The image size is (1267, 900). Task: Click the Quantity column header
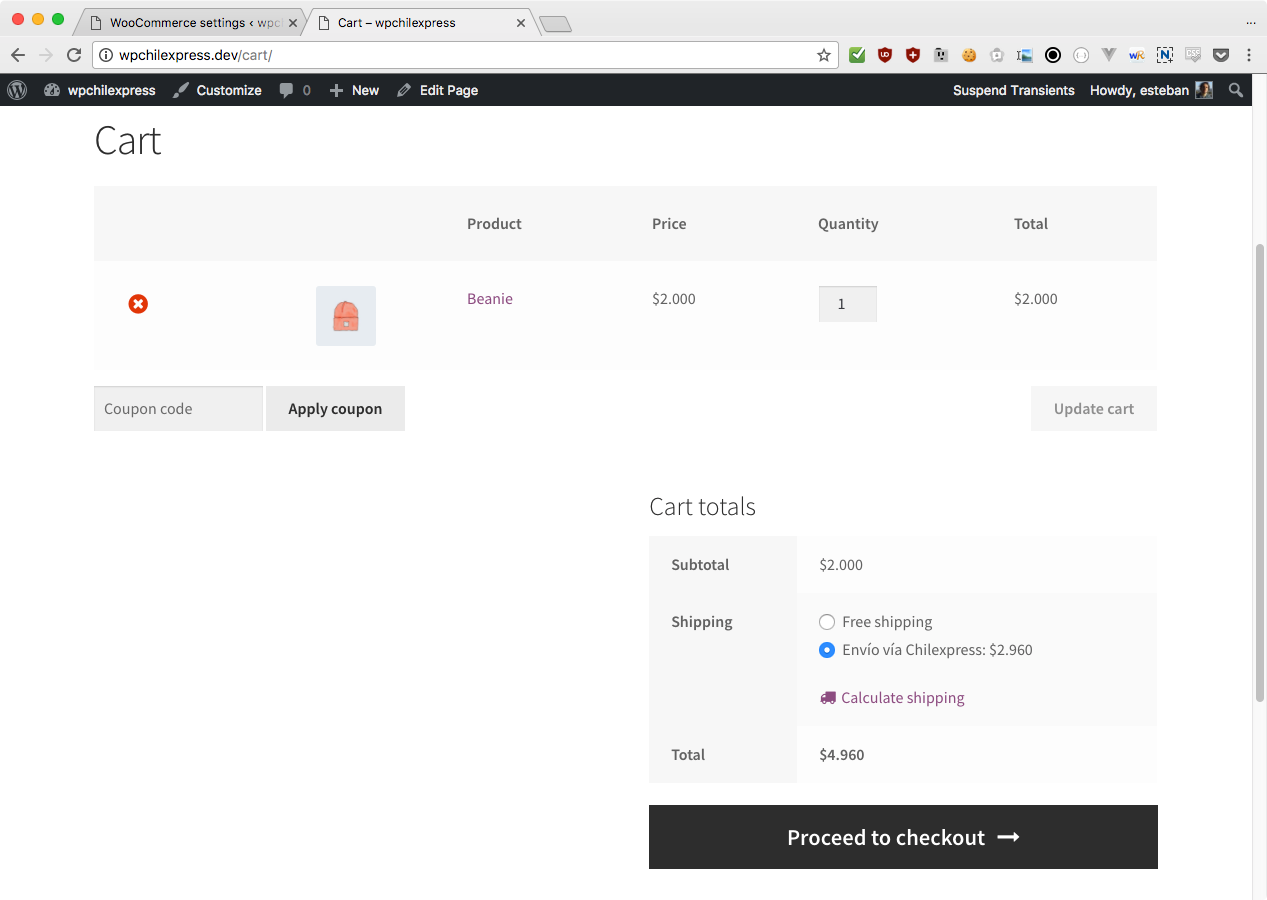click(848, 224)
